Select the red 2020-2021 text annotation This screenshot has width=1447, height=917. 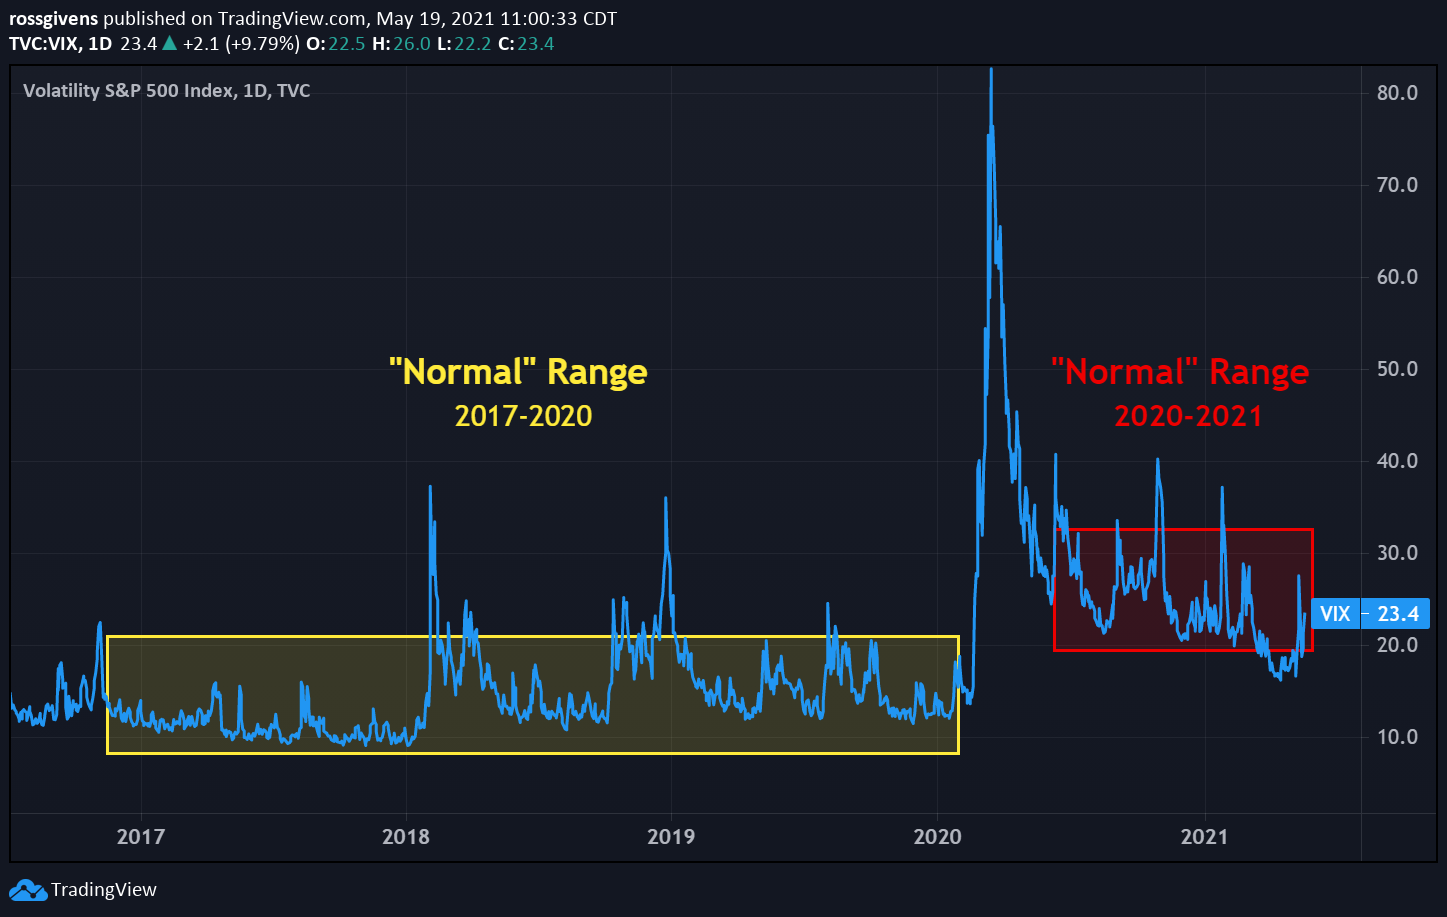click(1189, 415)
